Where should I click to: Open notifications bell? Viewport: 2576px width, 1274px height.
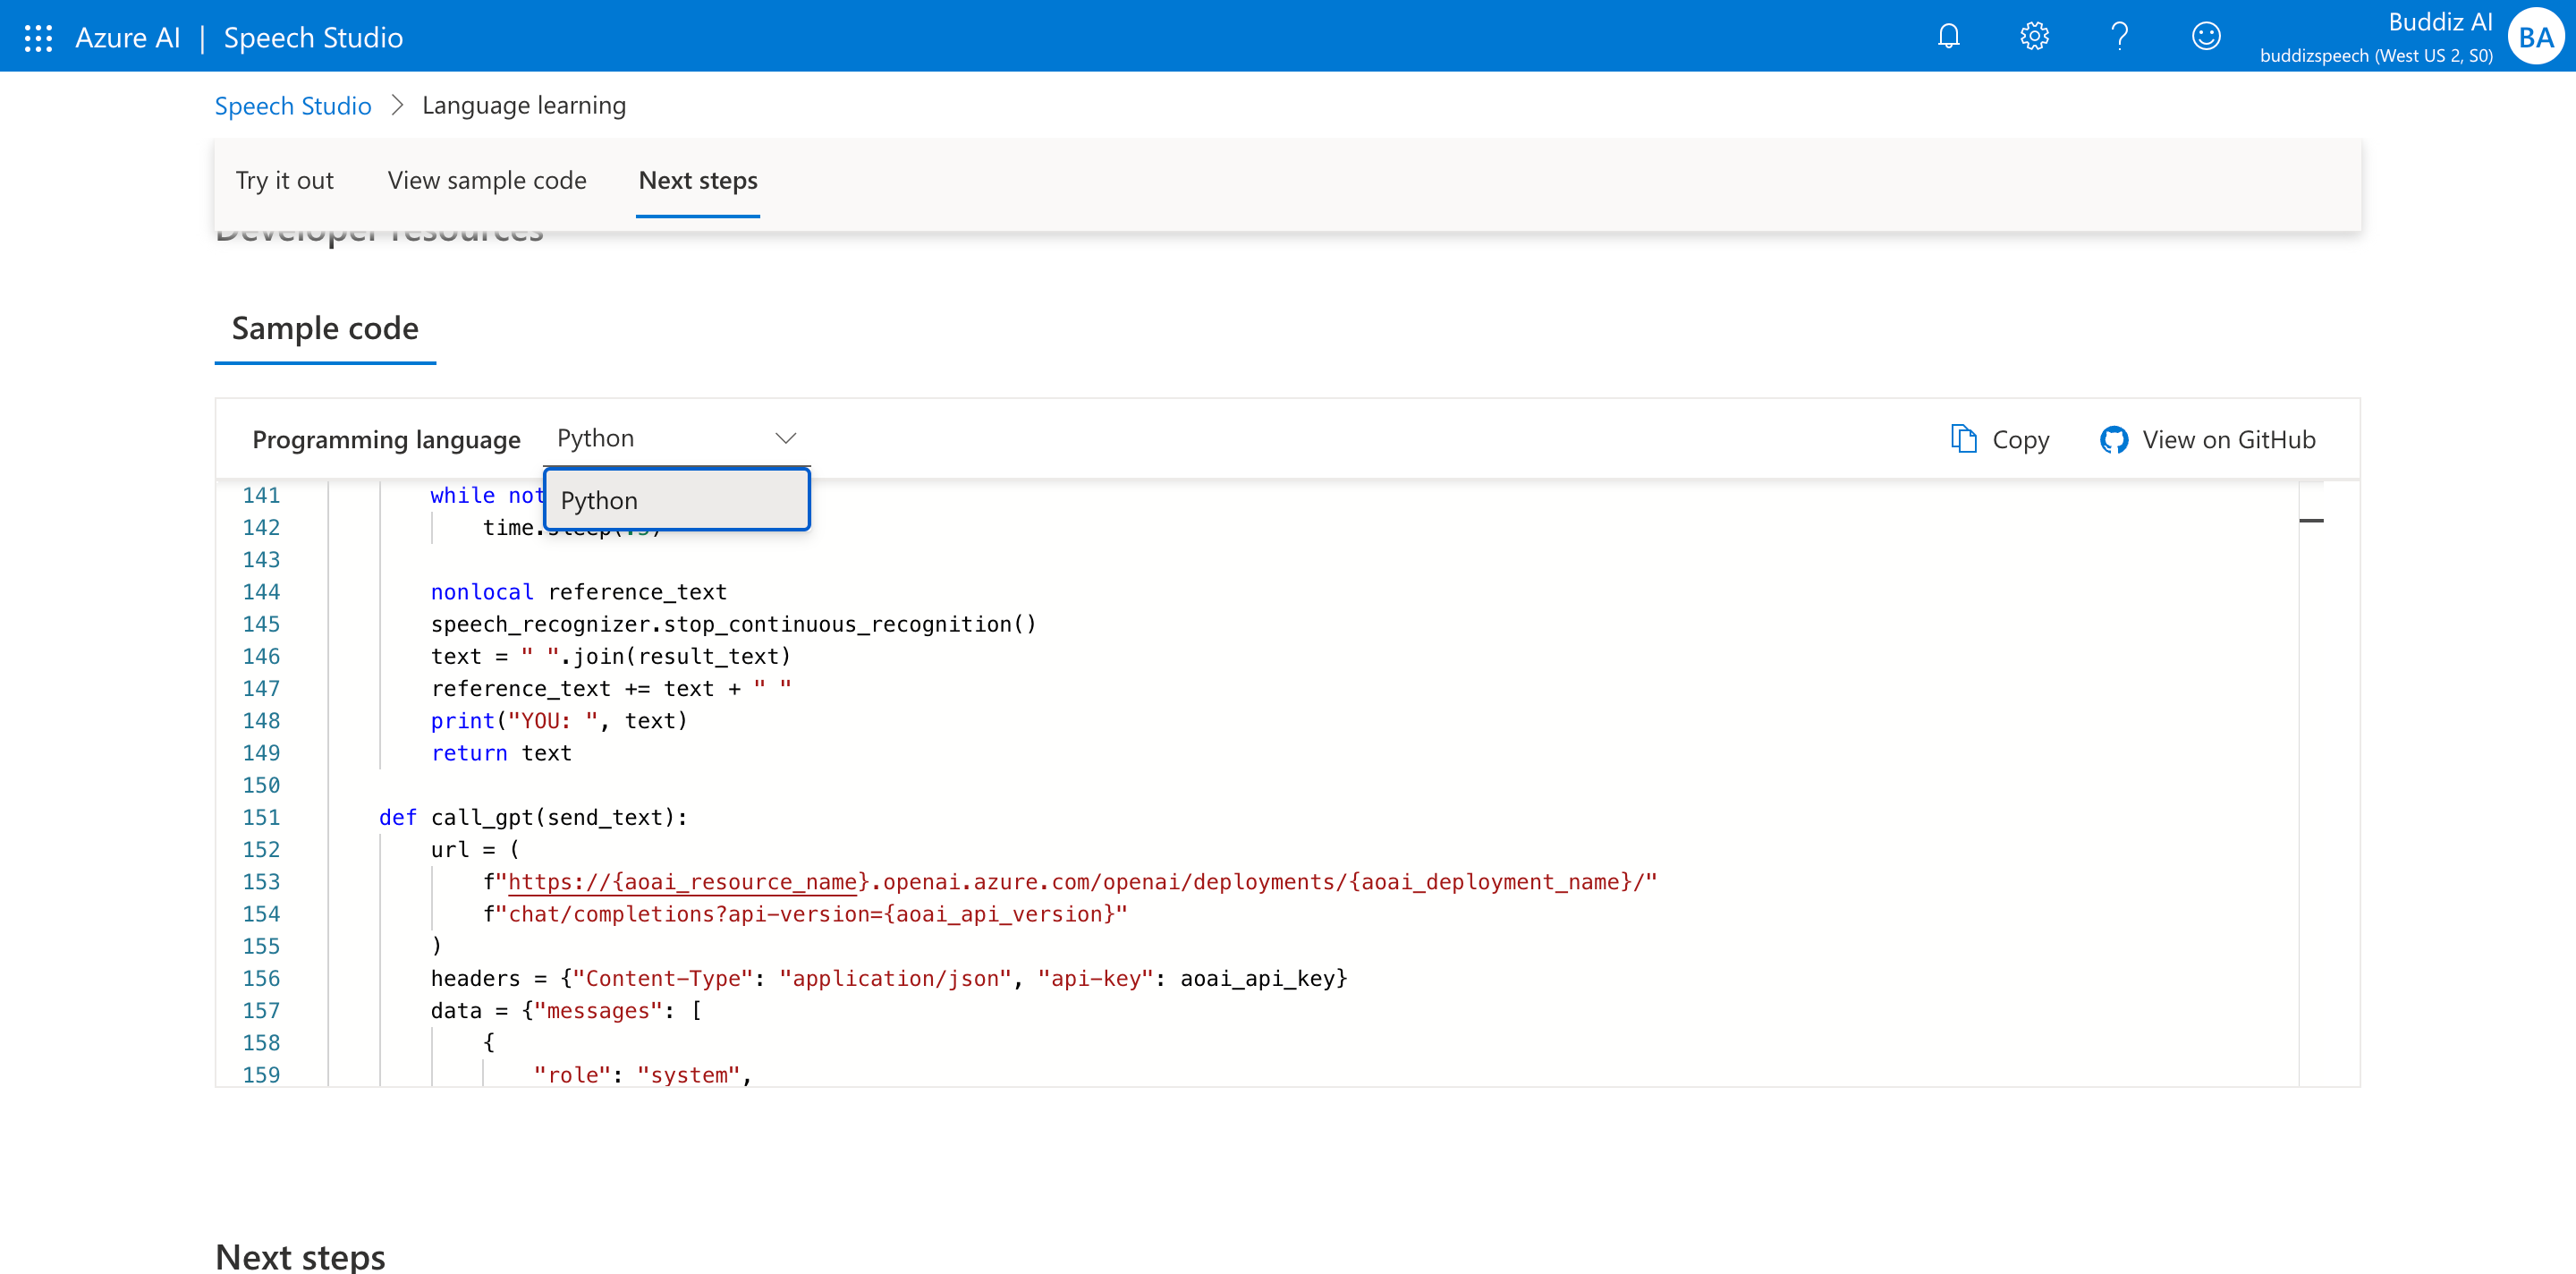click(x=1948, y=37)
